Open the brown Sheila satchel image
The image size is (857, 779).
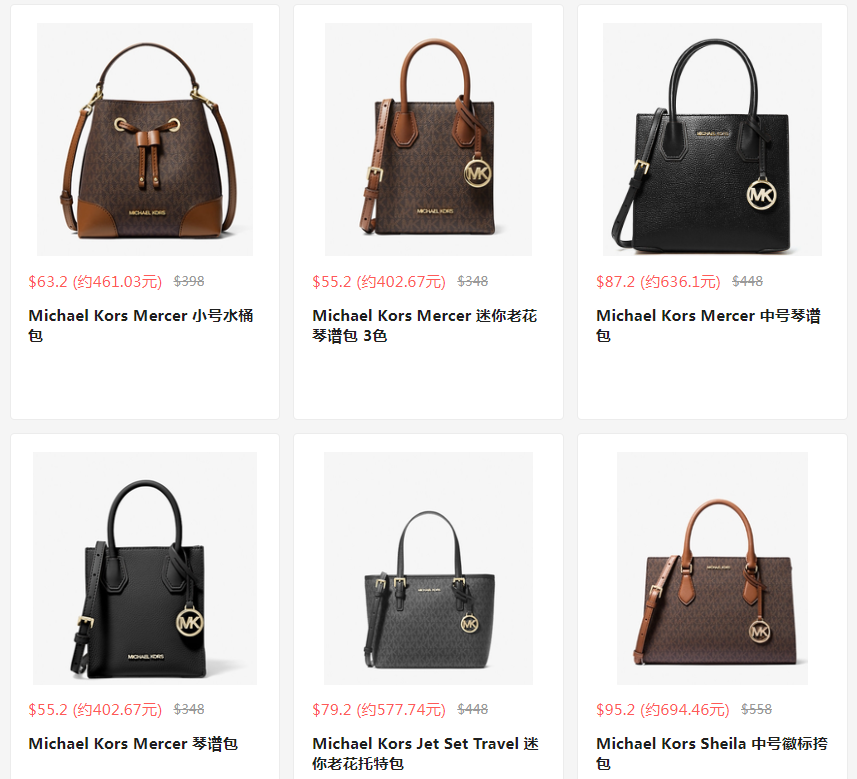click(712, 568)
